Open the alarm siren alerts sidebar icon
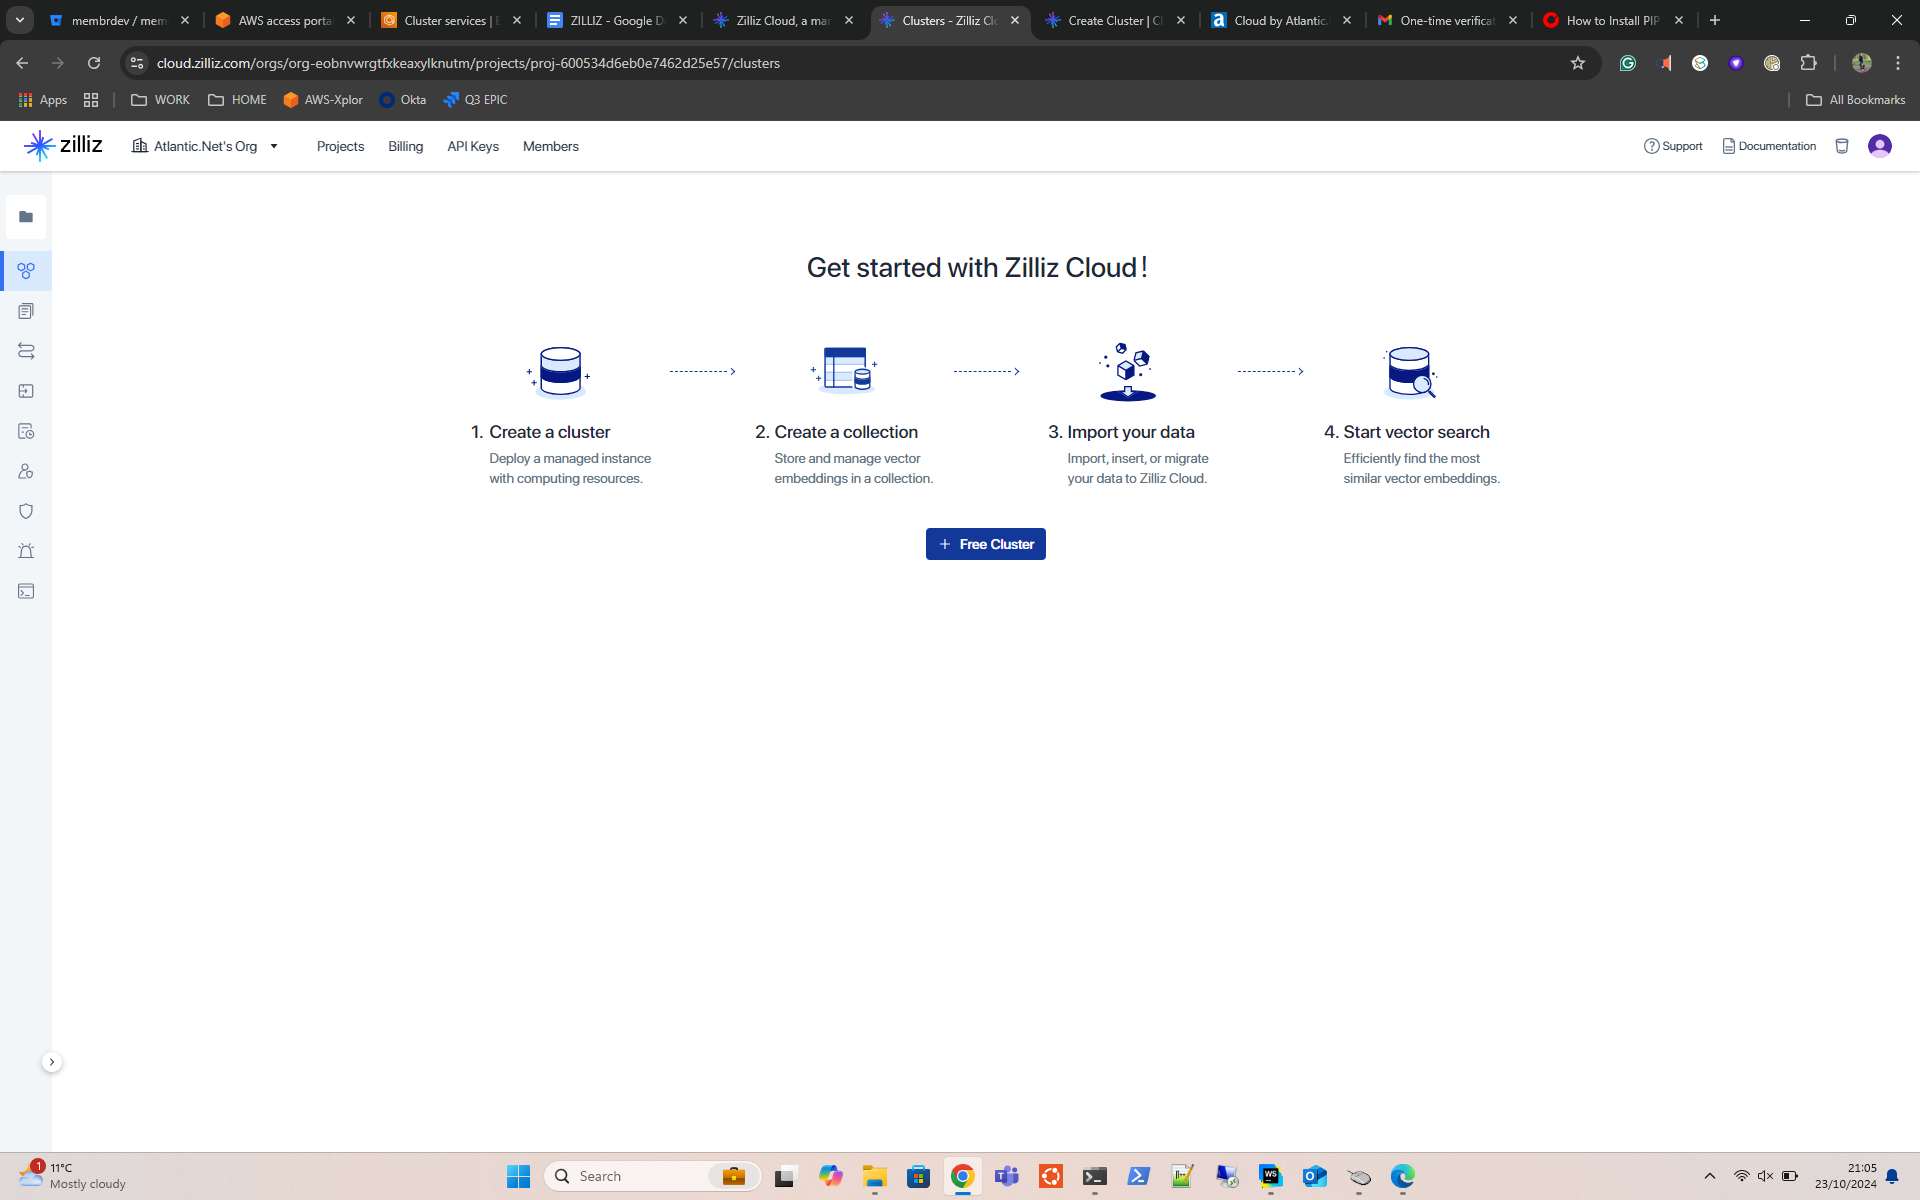This screenshot has width=1920, height=1200. coord(26,551)
